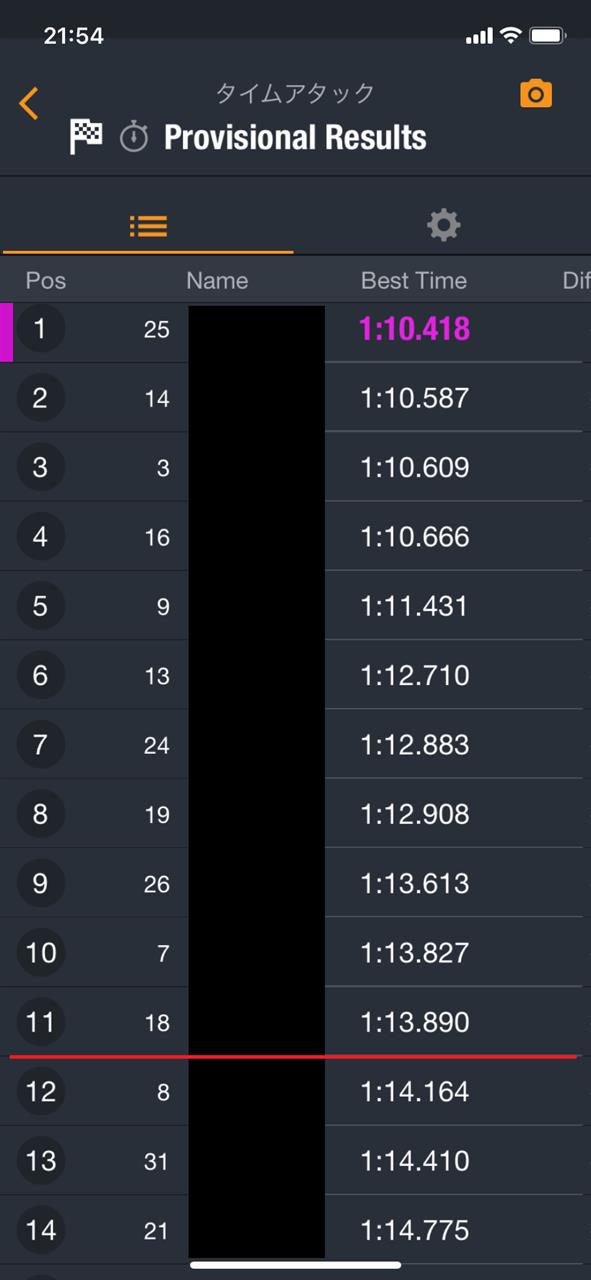Tap the stopwatch icon beside Provisional Results
The height and width of the screenshot is (1280, 591).
click(134, 137)
